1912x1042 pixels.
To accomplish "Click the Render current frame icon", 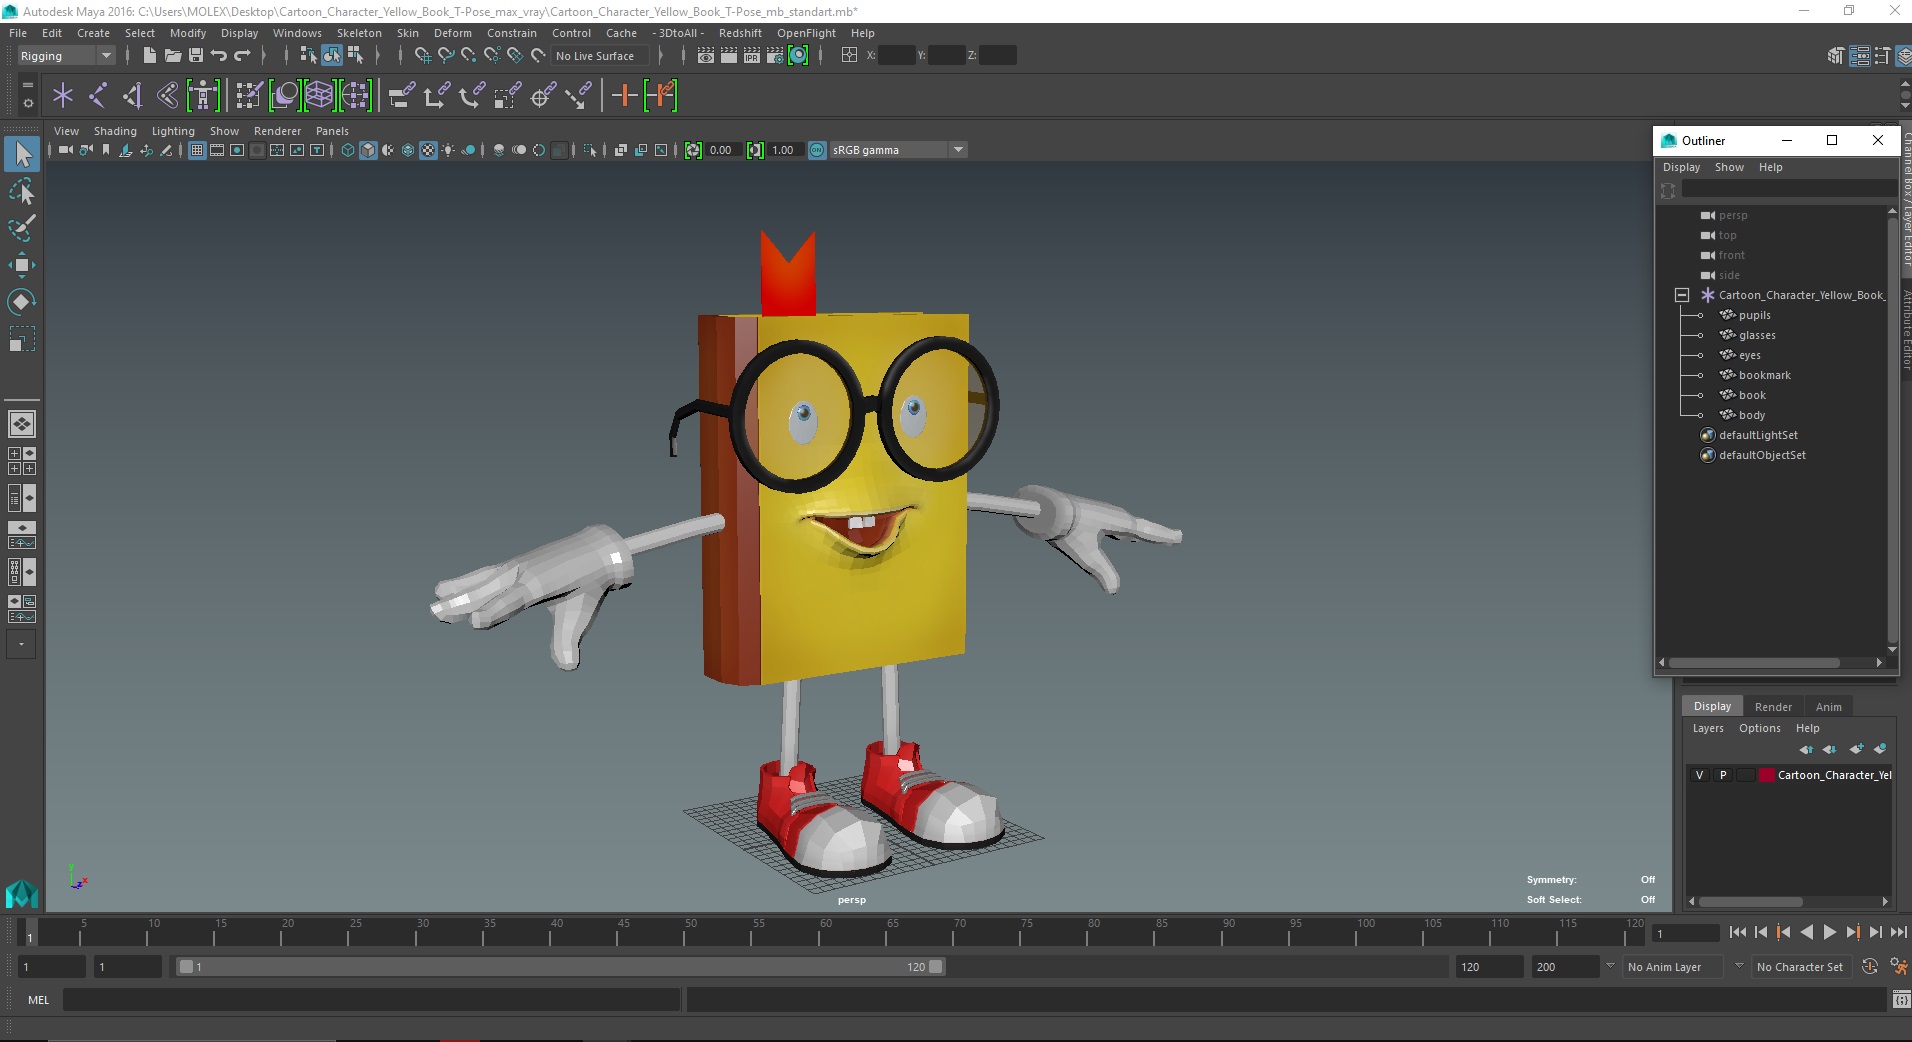I will coord(729,56).
